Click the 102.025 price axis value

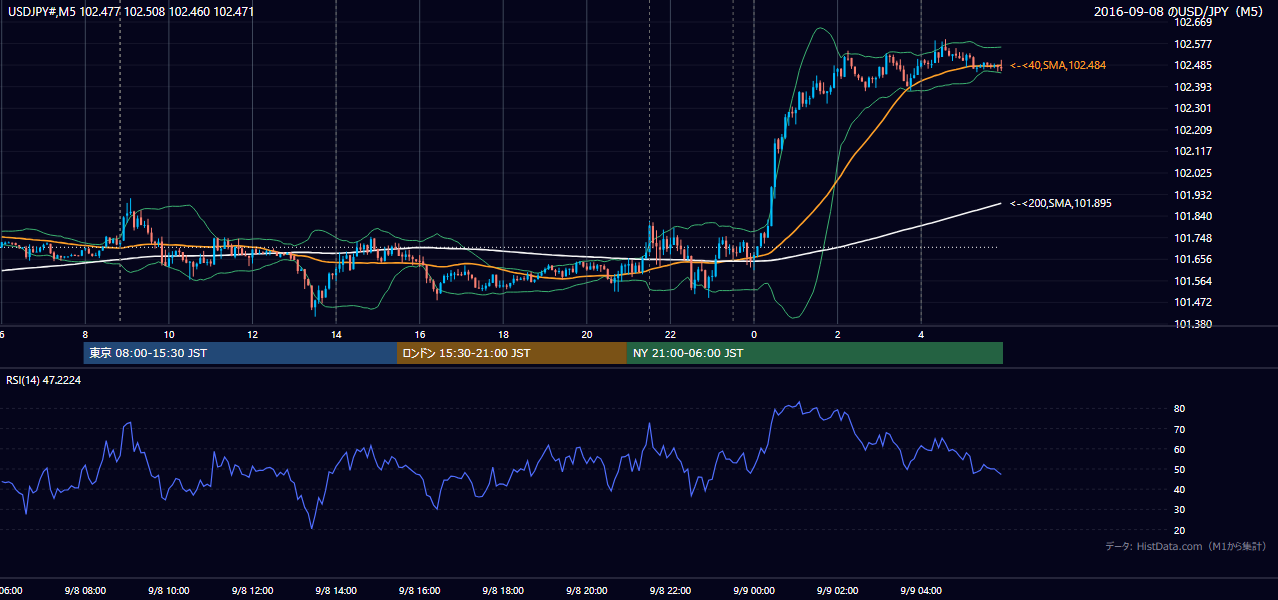tap(1192, 174)
